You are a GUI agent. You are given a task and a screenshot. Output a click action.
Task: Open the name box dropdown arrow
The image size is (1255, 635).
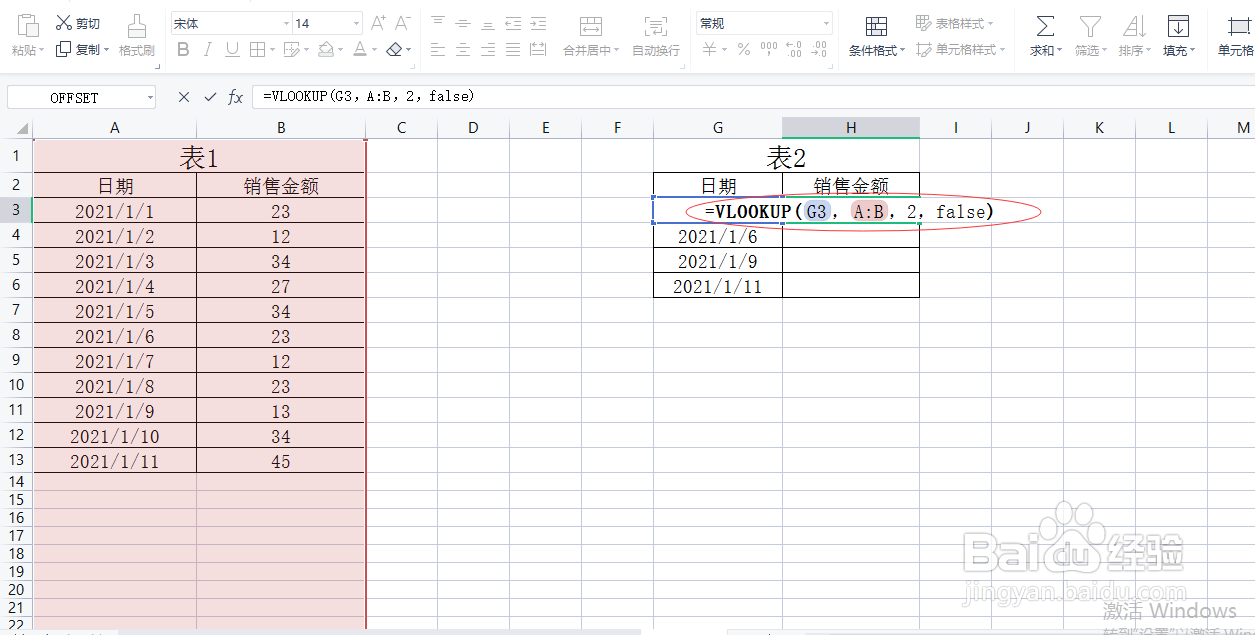click(x=150, y=97)
